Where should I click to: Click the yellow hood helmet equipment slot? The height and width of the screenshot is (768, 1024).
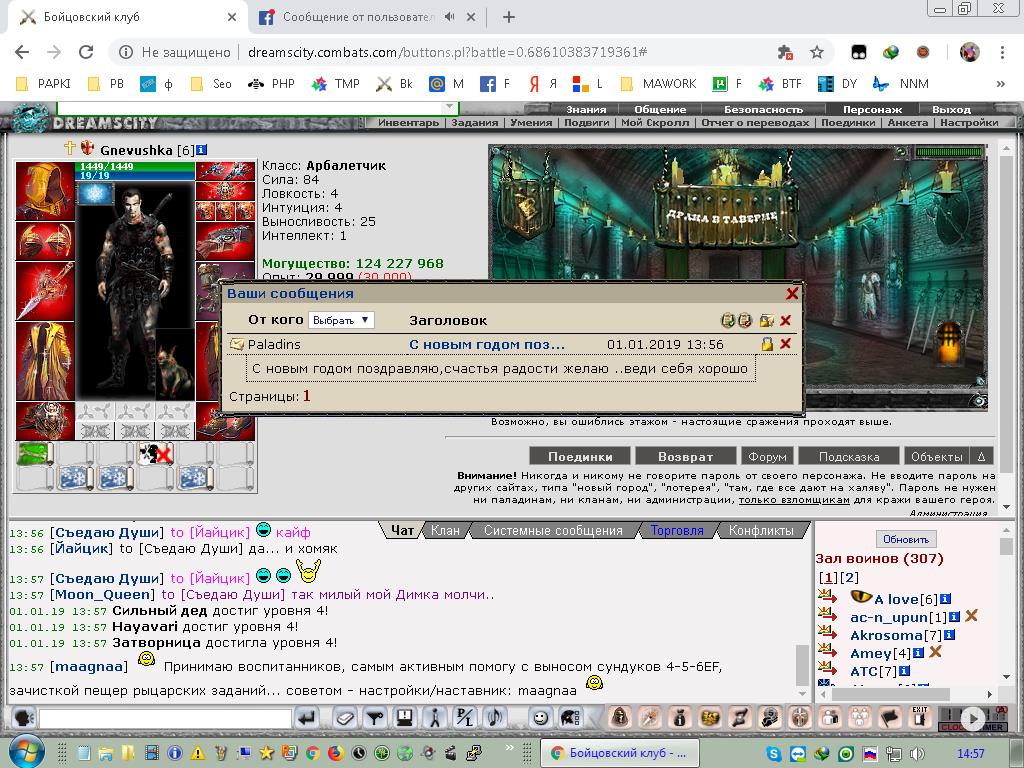pos(44,191)
